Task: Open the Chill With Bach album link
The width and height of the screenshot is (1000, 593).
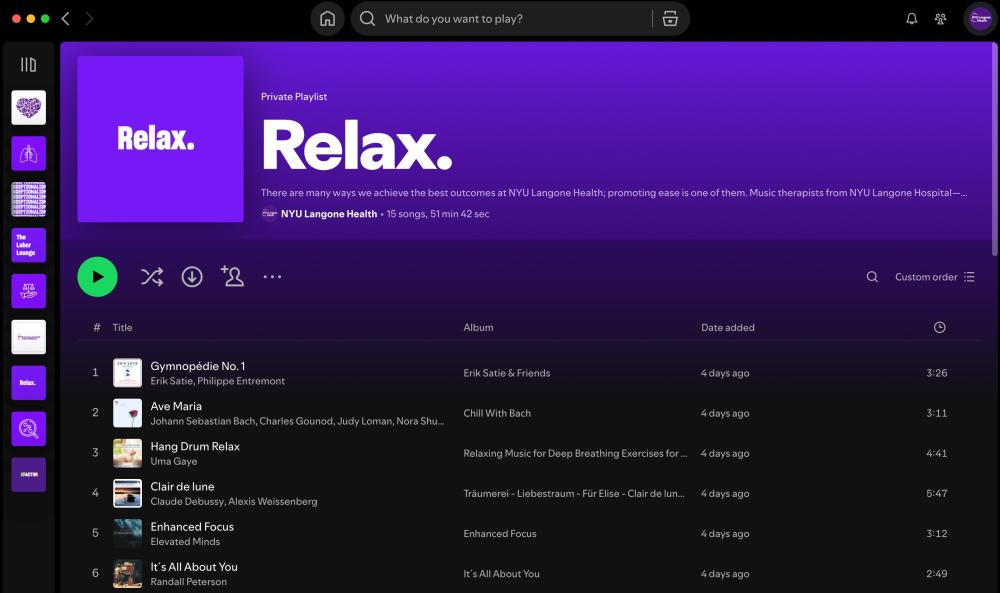Action: (497, 413)
